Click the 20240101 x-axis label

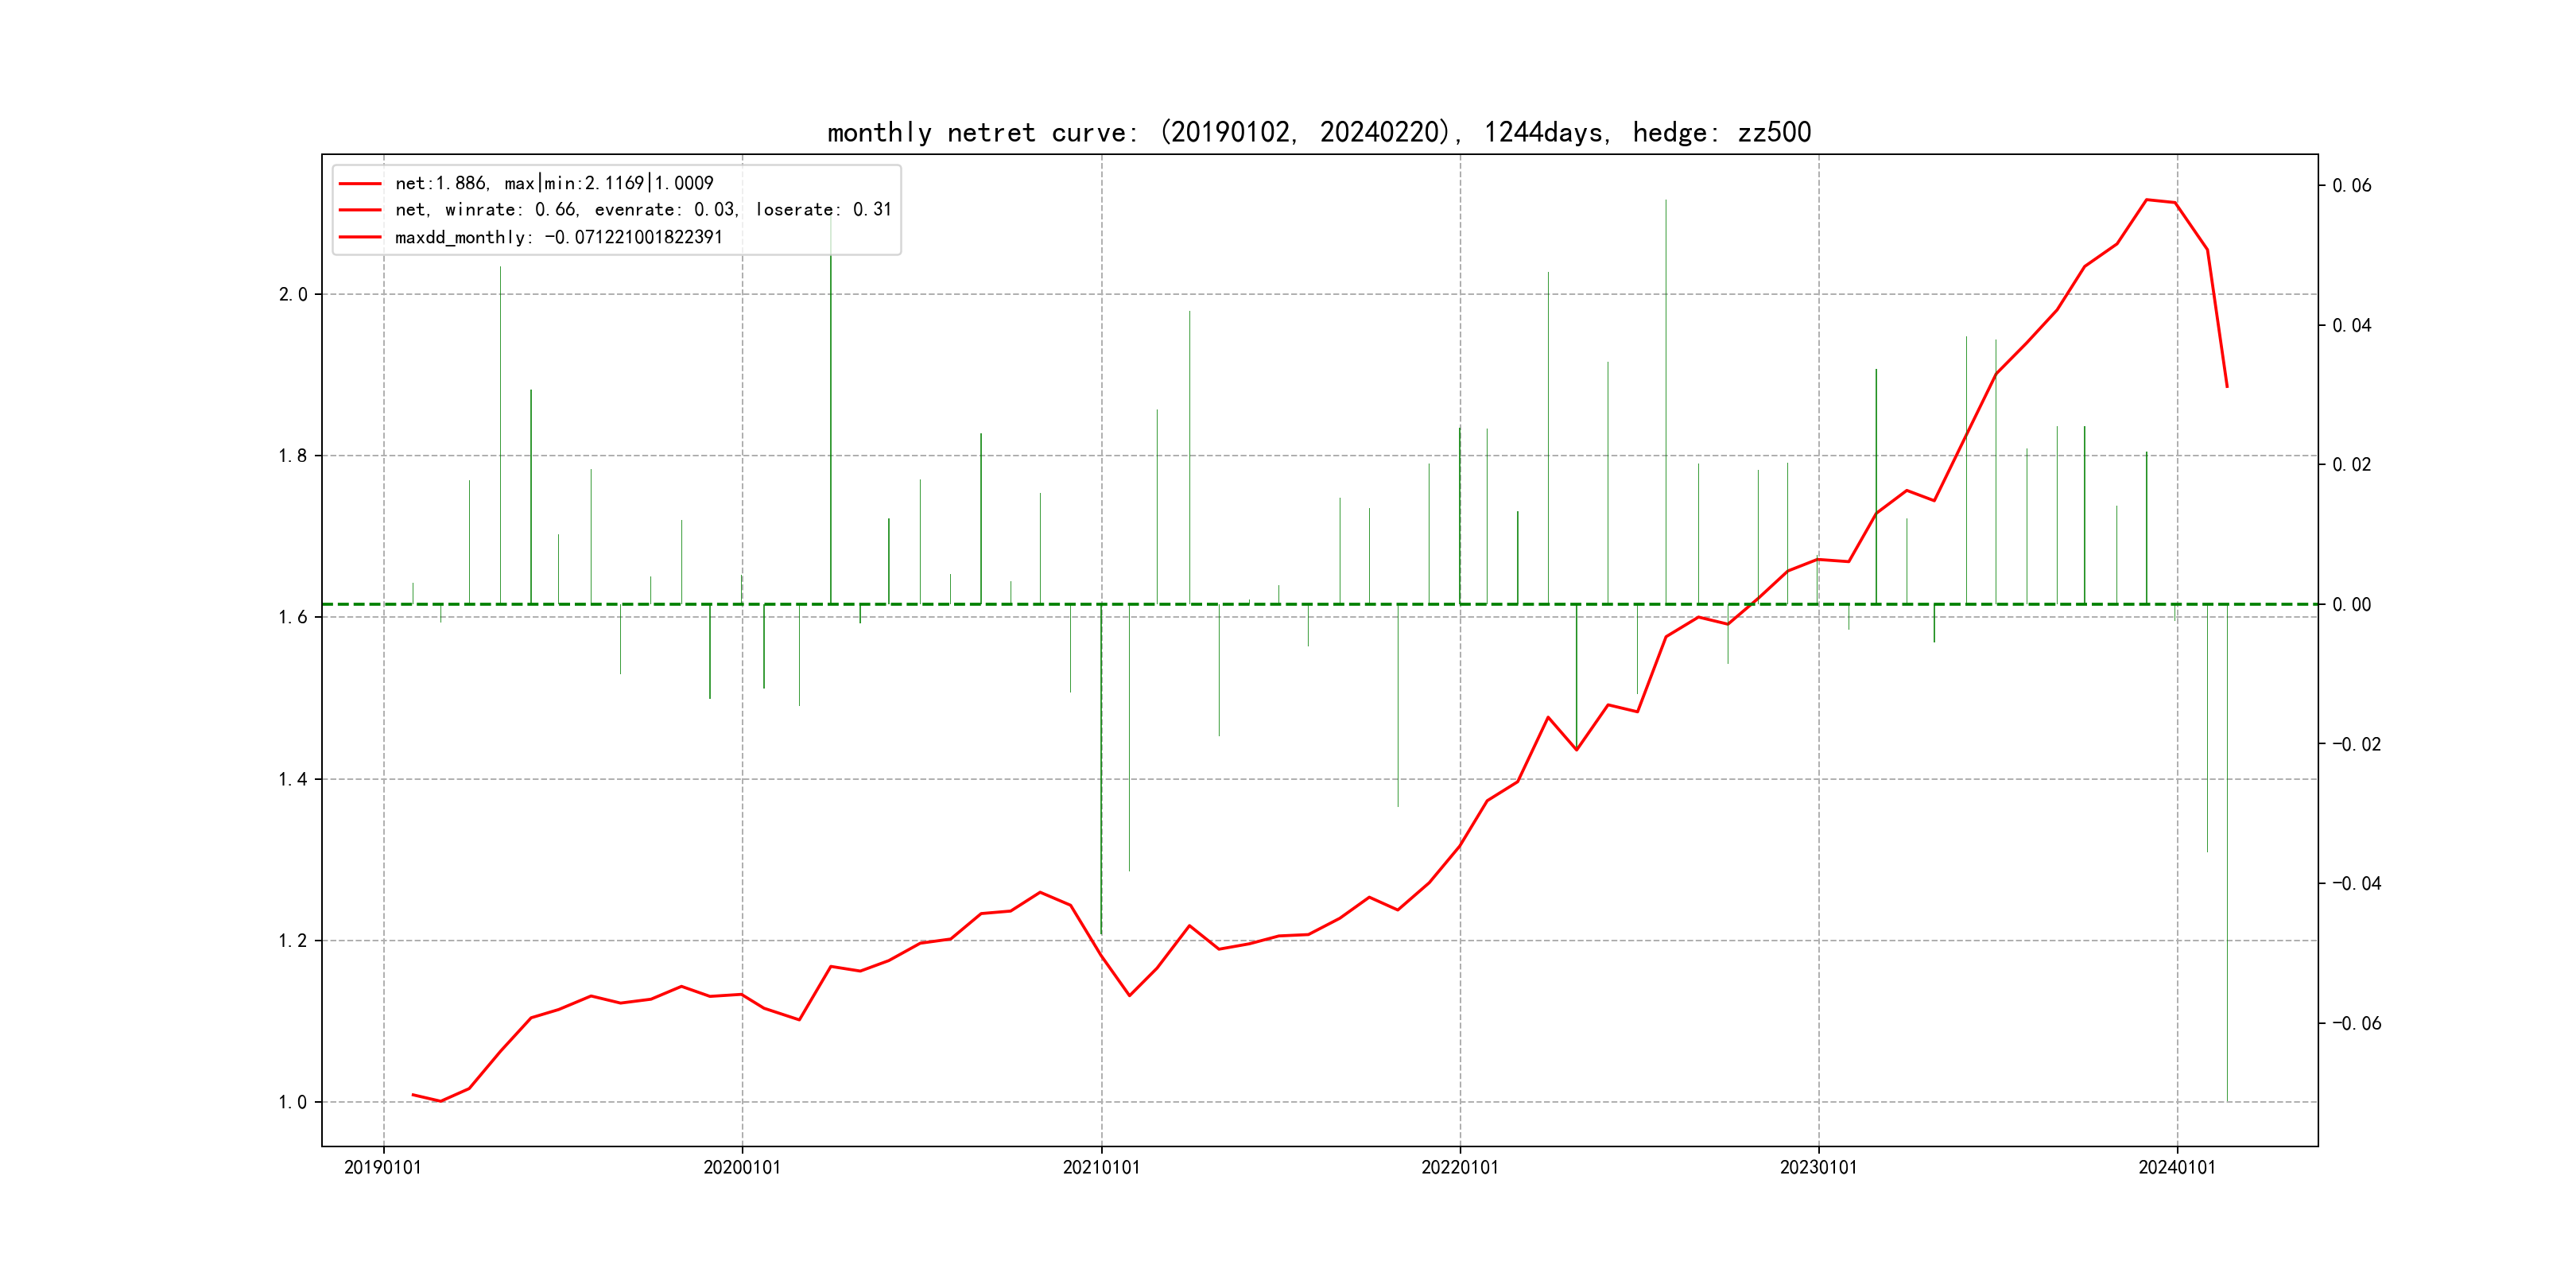[x=2177, y=1167]
